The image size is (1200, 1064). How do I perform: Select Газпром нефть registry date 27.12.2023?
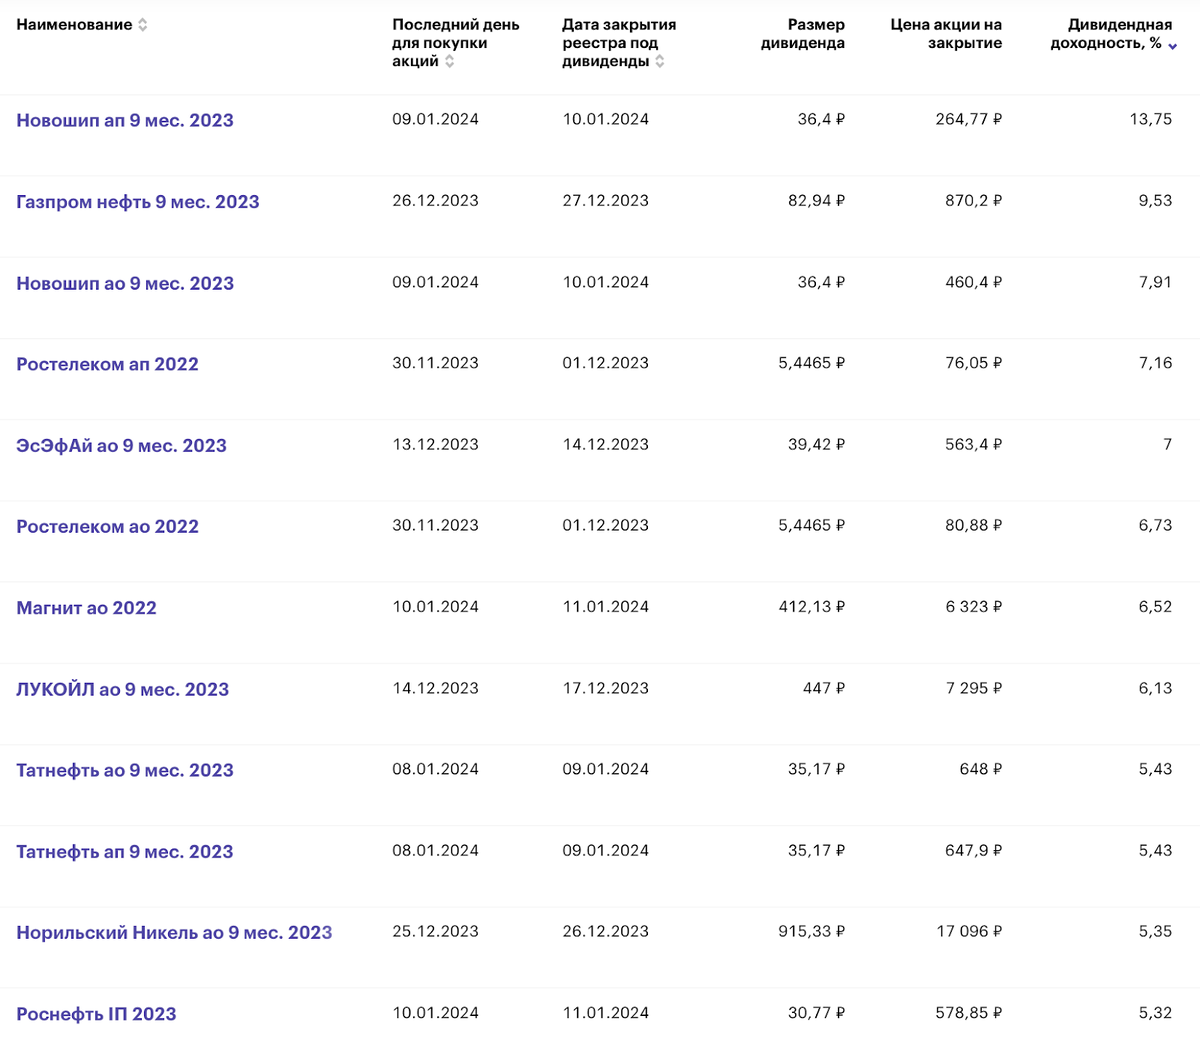point(605,201)
